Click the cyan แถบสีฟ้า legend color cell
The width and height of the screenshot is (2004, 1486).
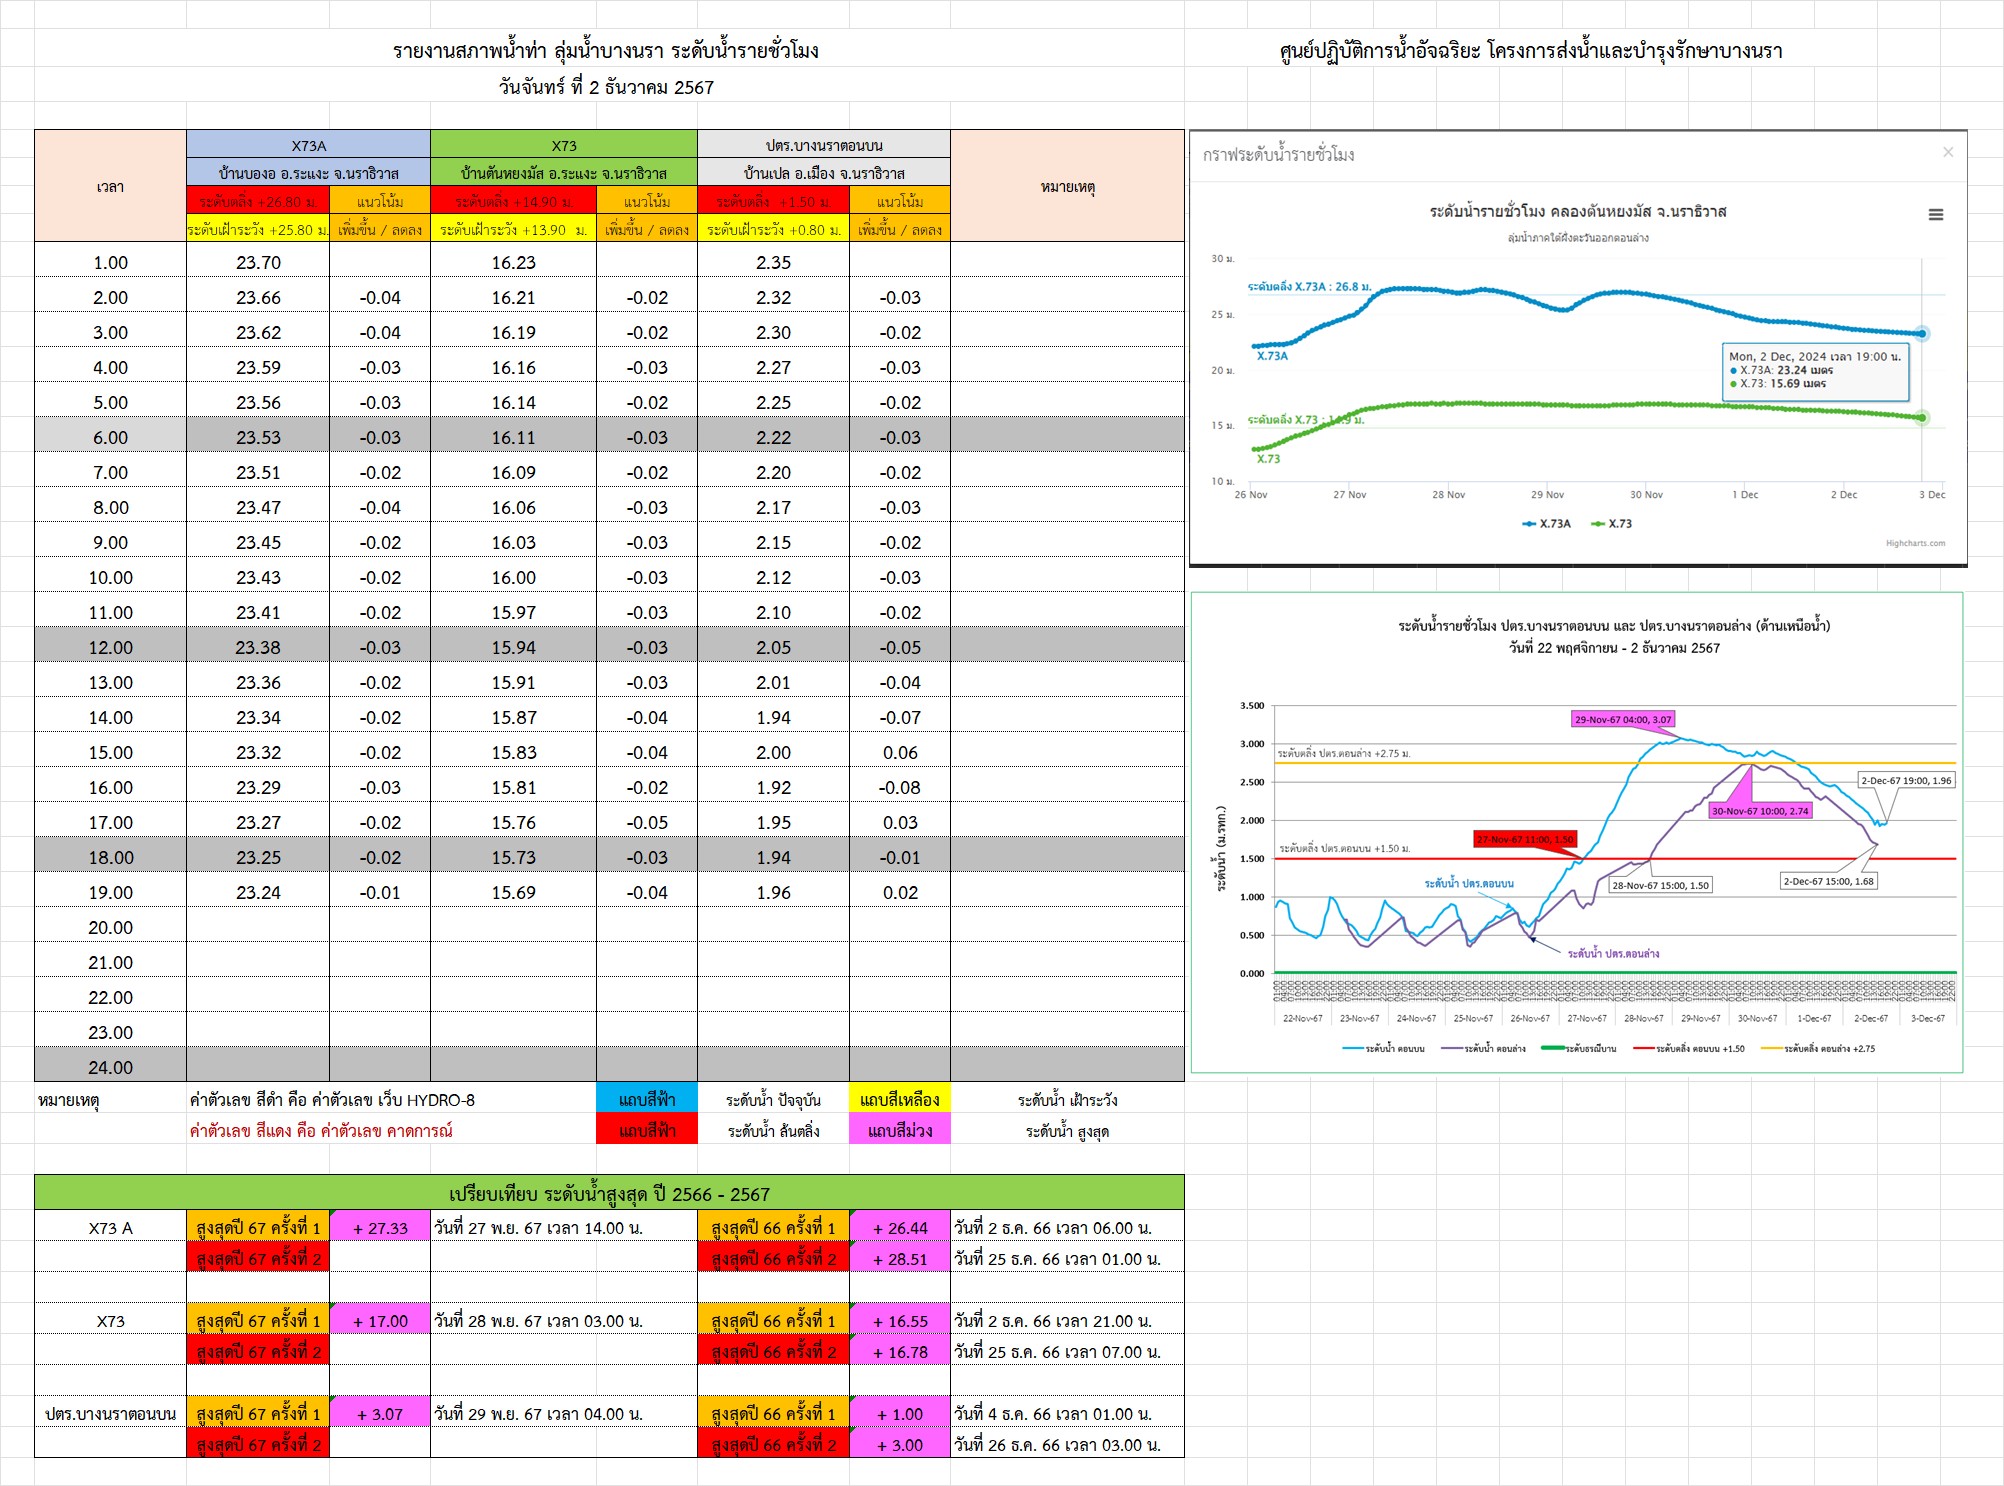(647, 1099)
